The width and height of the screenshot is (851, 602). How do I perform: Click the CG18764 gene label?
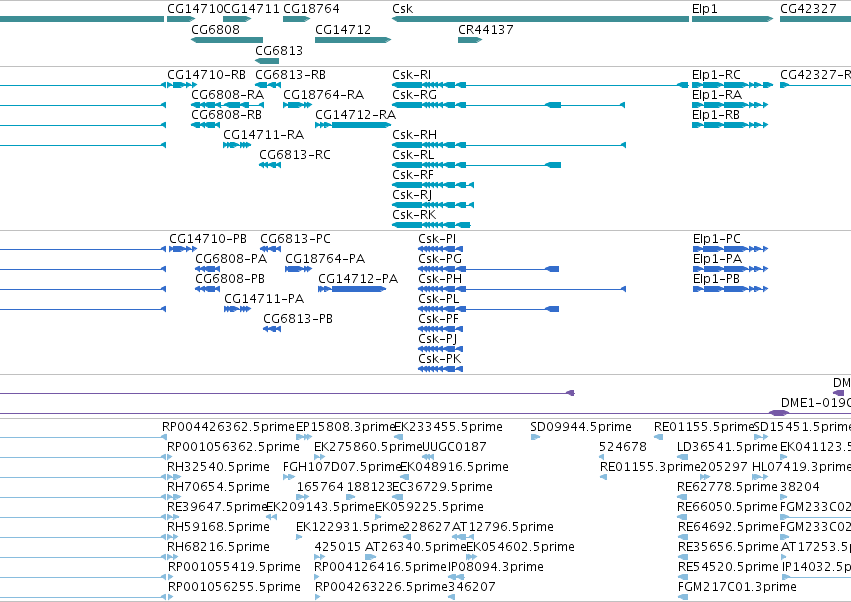312,9
